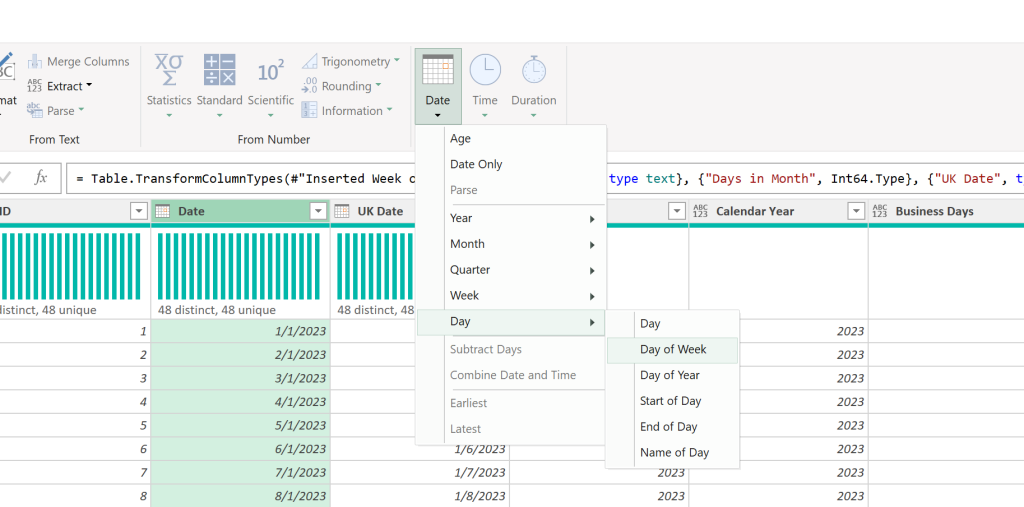
Task: Open Calendar Year column filter dropdown
Action: click(856, 211)
